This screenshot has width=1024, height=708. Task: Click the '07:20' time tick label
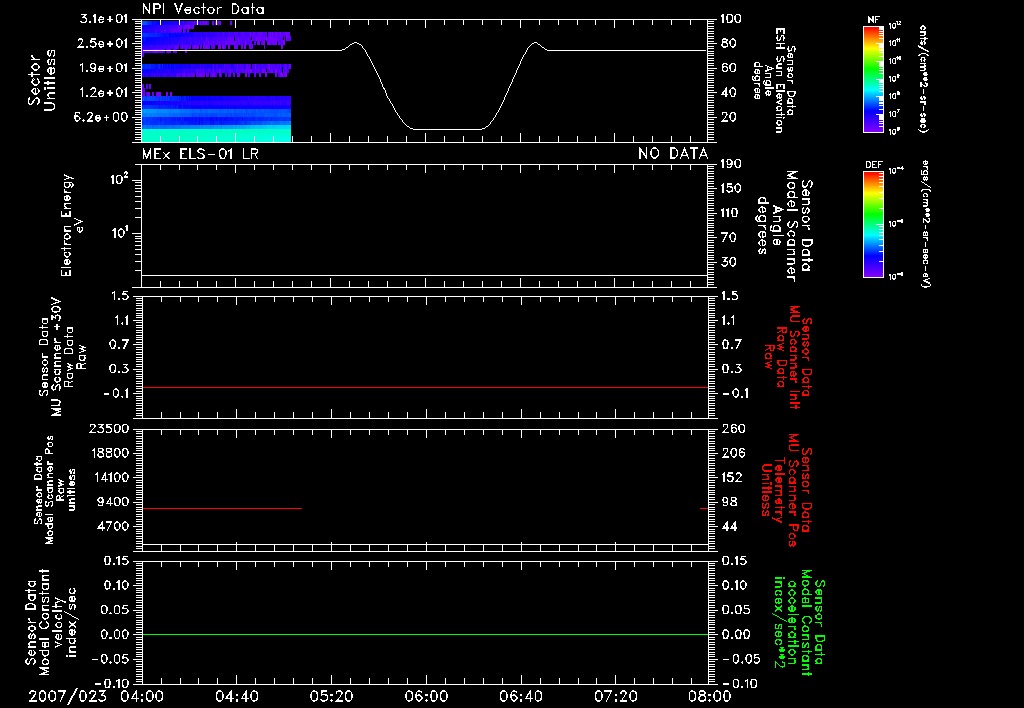(615, 696)
